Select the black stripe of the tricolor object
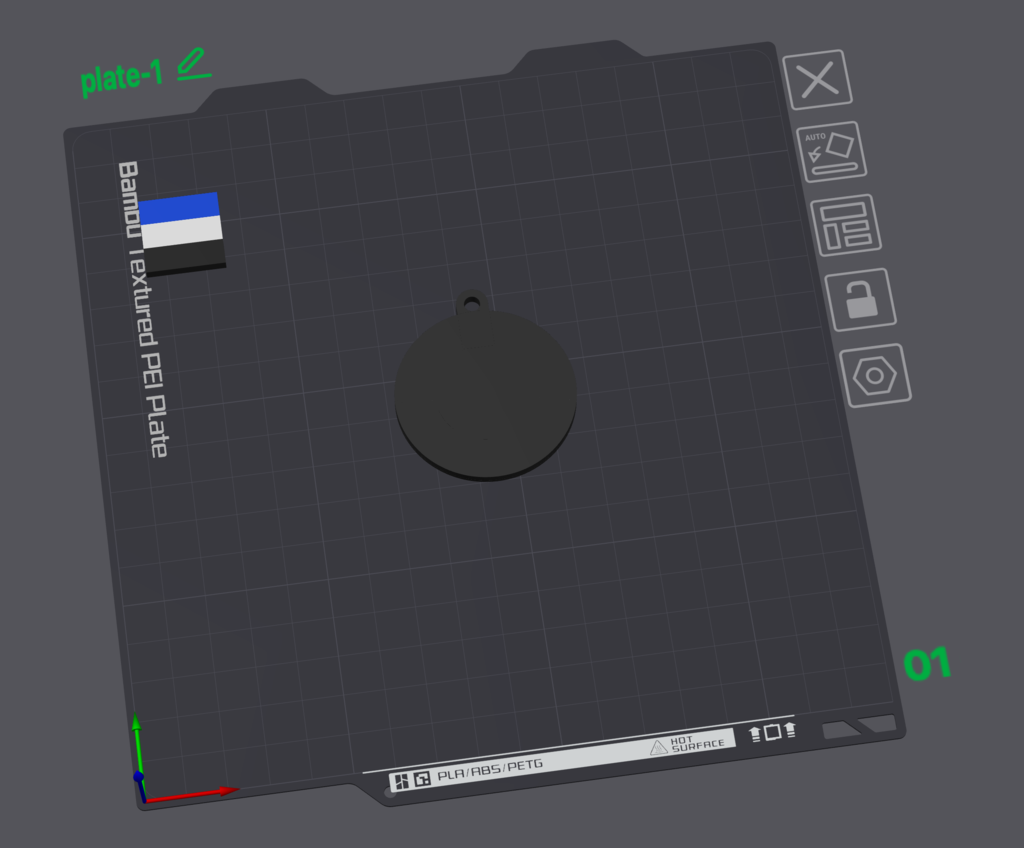The height and width of the screenshot is (848, 1024). coord(184,256)
